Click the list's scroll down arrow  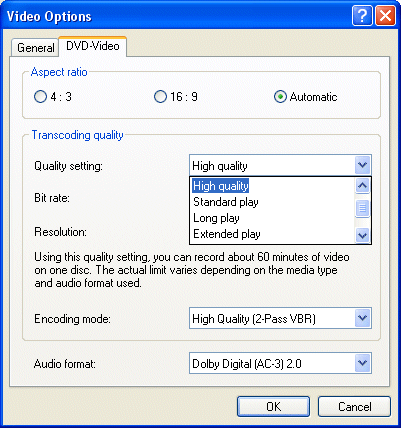[362, 236]
